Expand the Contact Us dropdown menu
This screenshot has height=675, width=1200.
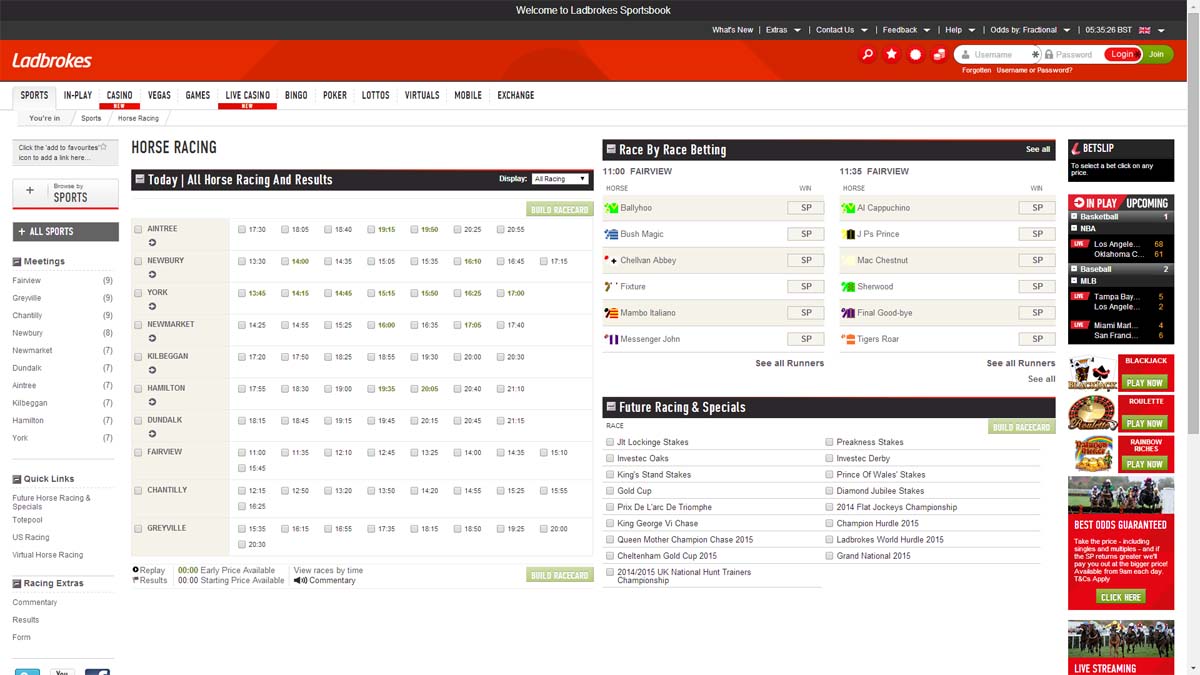[841, 30]
